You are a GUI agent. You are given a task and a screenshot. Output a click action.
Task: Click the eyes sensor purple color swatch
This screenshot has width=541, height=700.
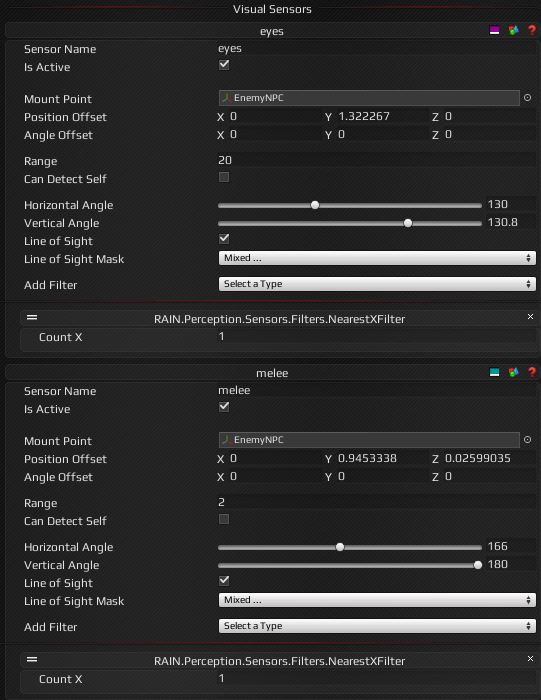pos(494,30)
